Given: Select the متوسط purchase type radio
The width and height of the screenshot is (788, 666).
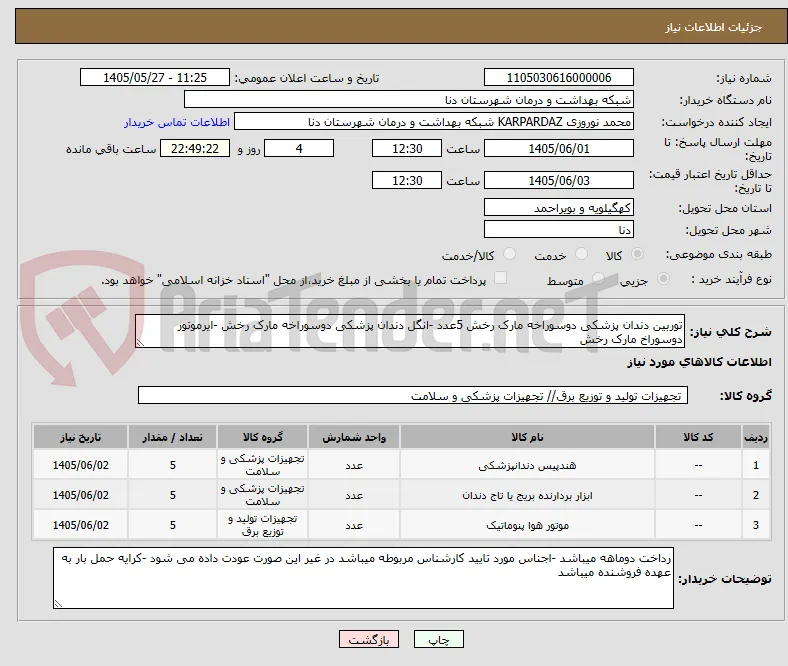Looking at the screenshot, I should [x=598, y=278].
